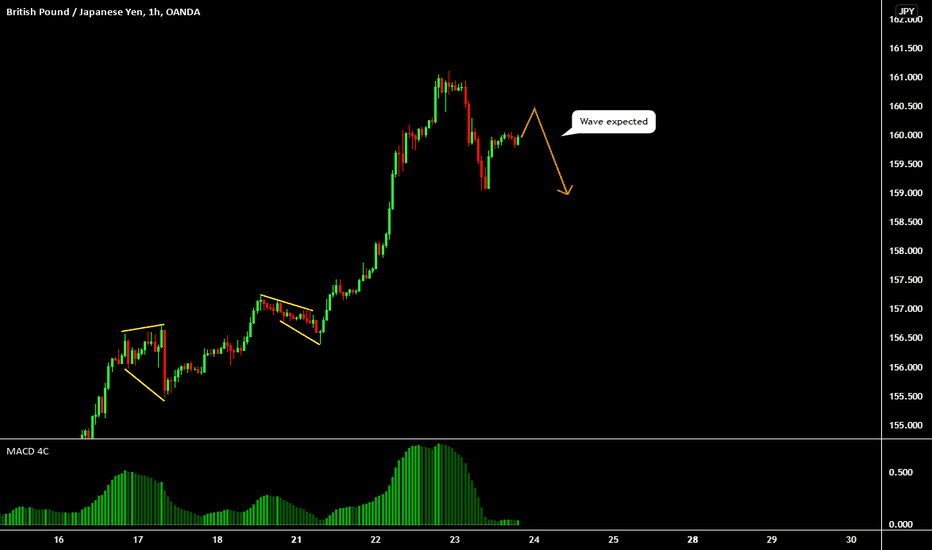Click date 22 on time axis
The width and height of the screenshot is (932, 550).
(x=376, y=540)
